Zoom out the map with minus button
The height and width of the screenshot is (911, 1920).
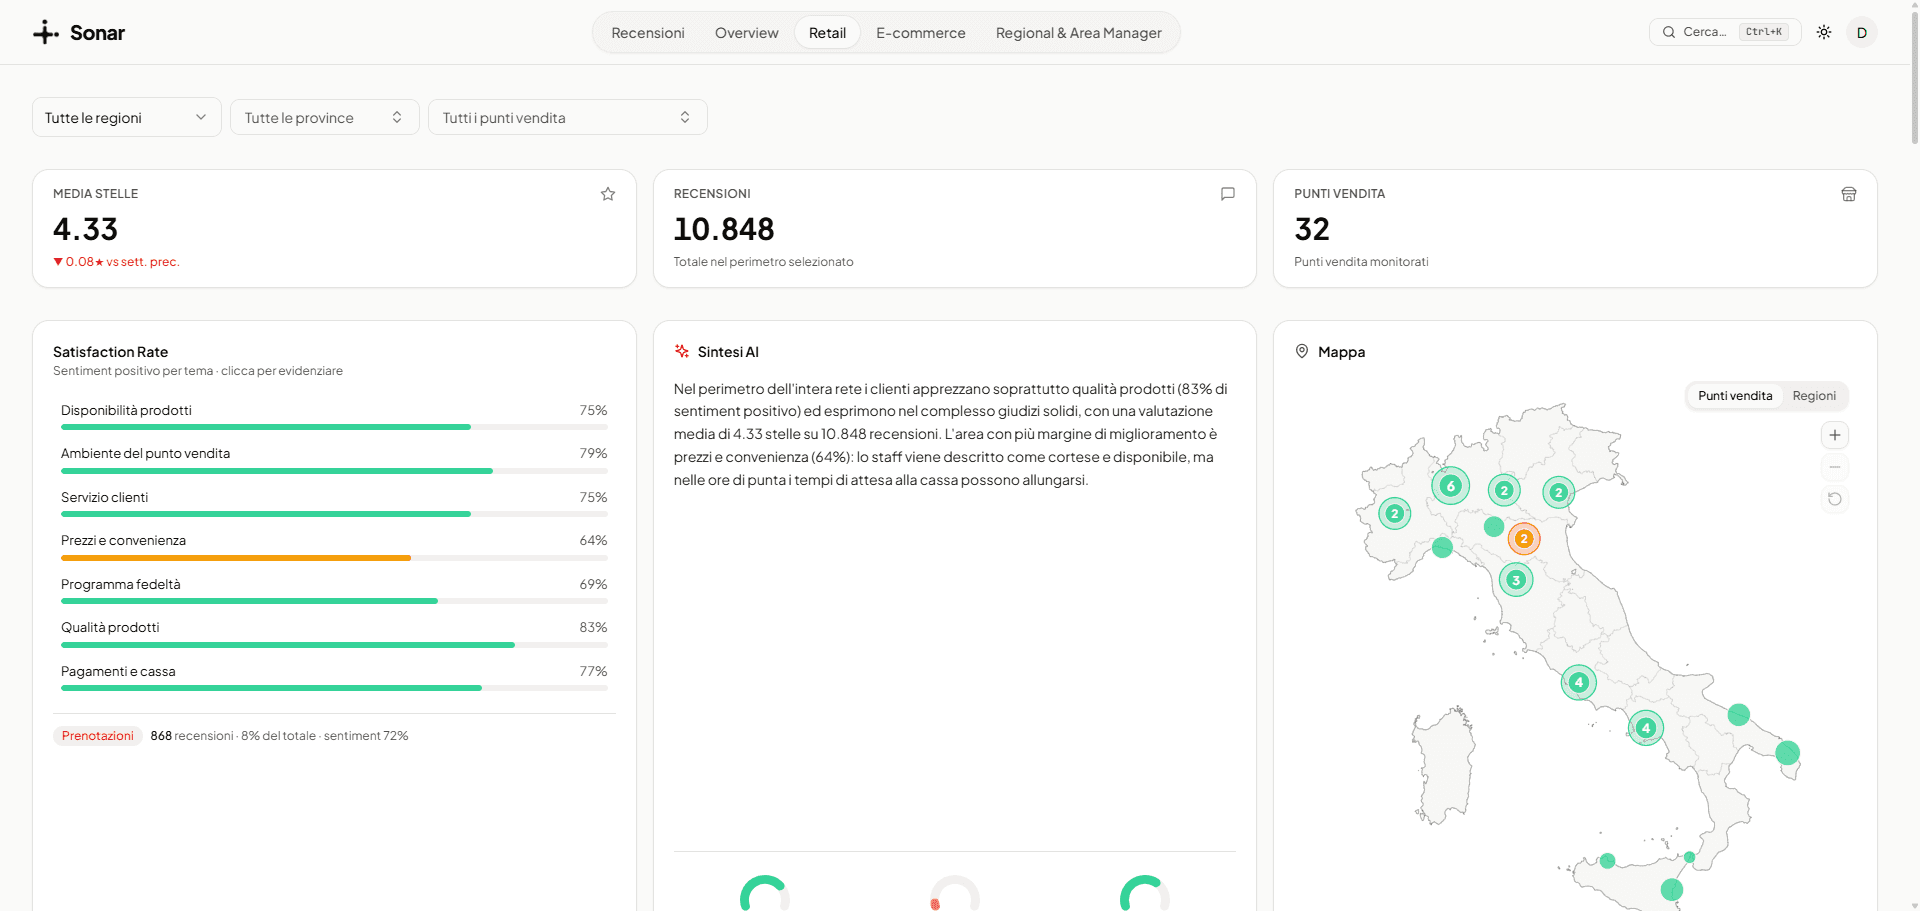[x=1835, y=467]
